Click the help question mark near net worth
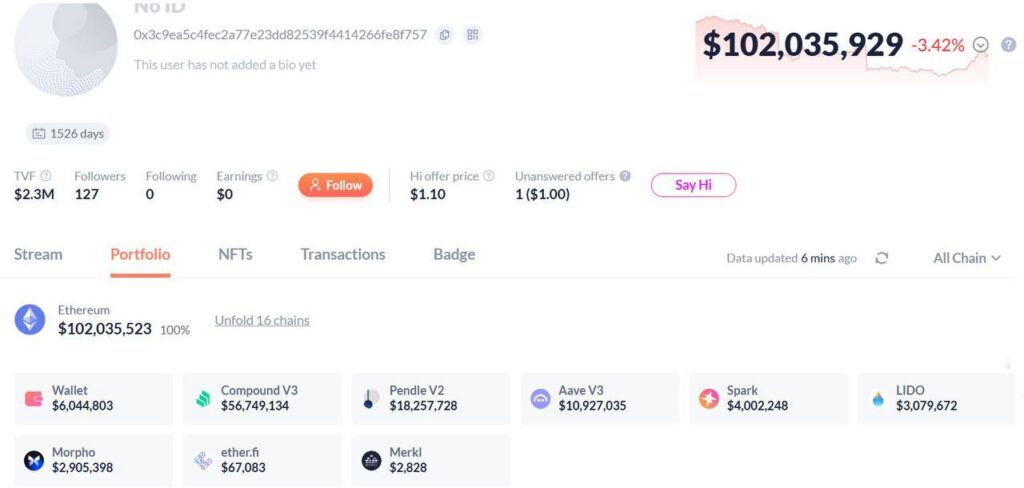The image size is (1024, 488). pos(1008,45)
